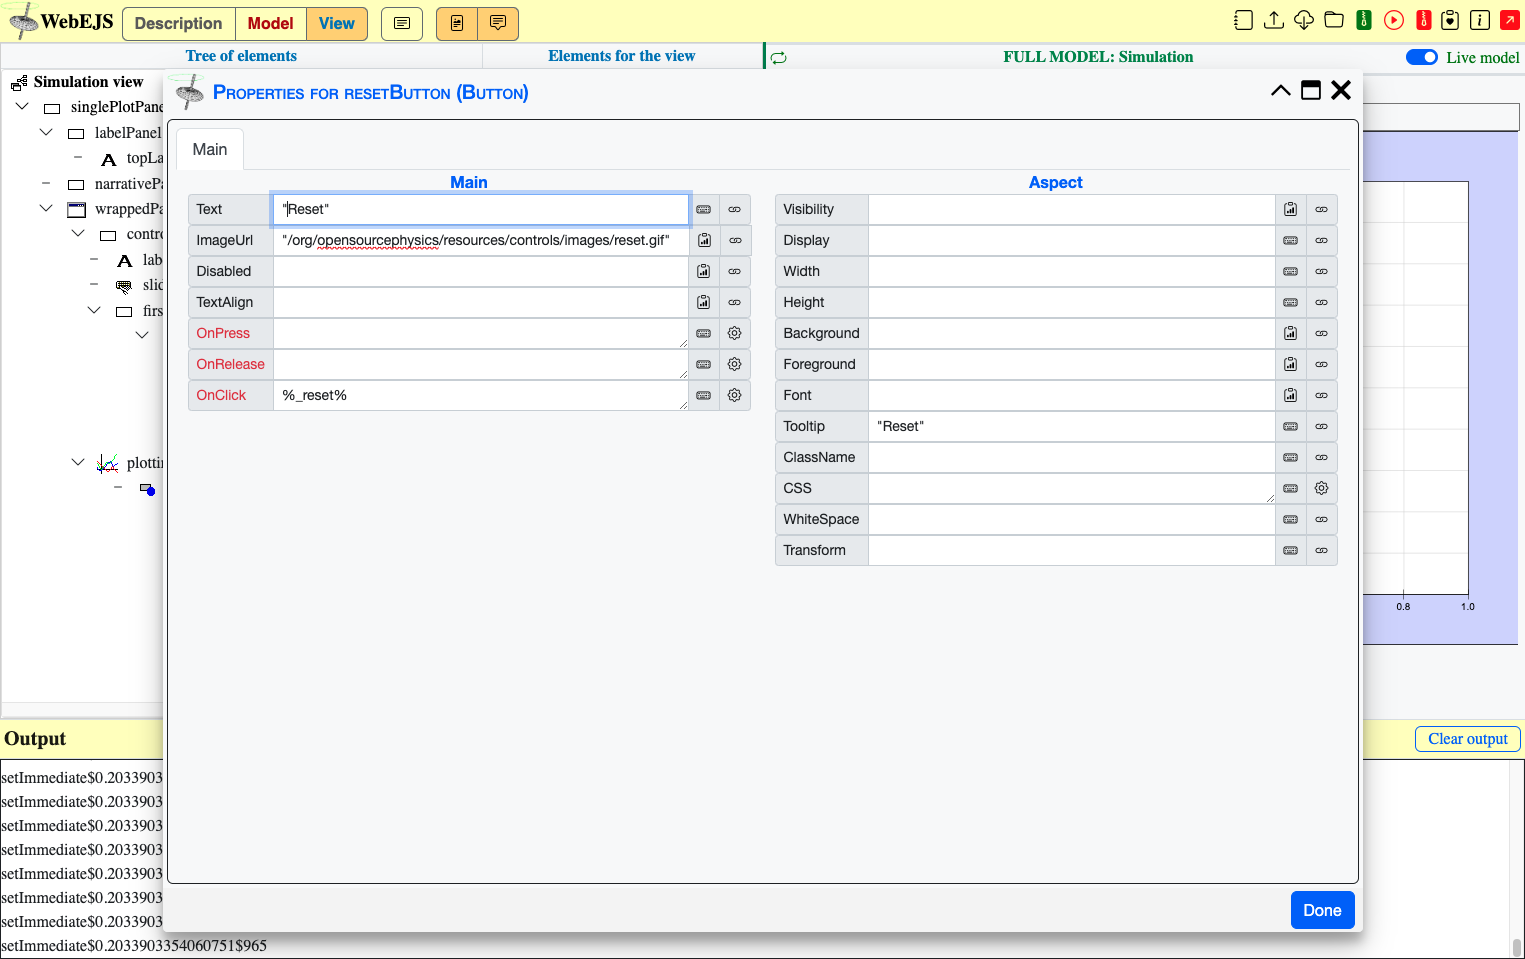Screen dimensions: 1525x959
Task: Click the refresh icon beside FULL MODEL
Action: tap(779, 58)
